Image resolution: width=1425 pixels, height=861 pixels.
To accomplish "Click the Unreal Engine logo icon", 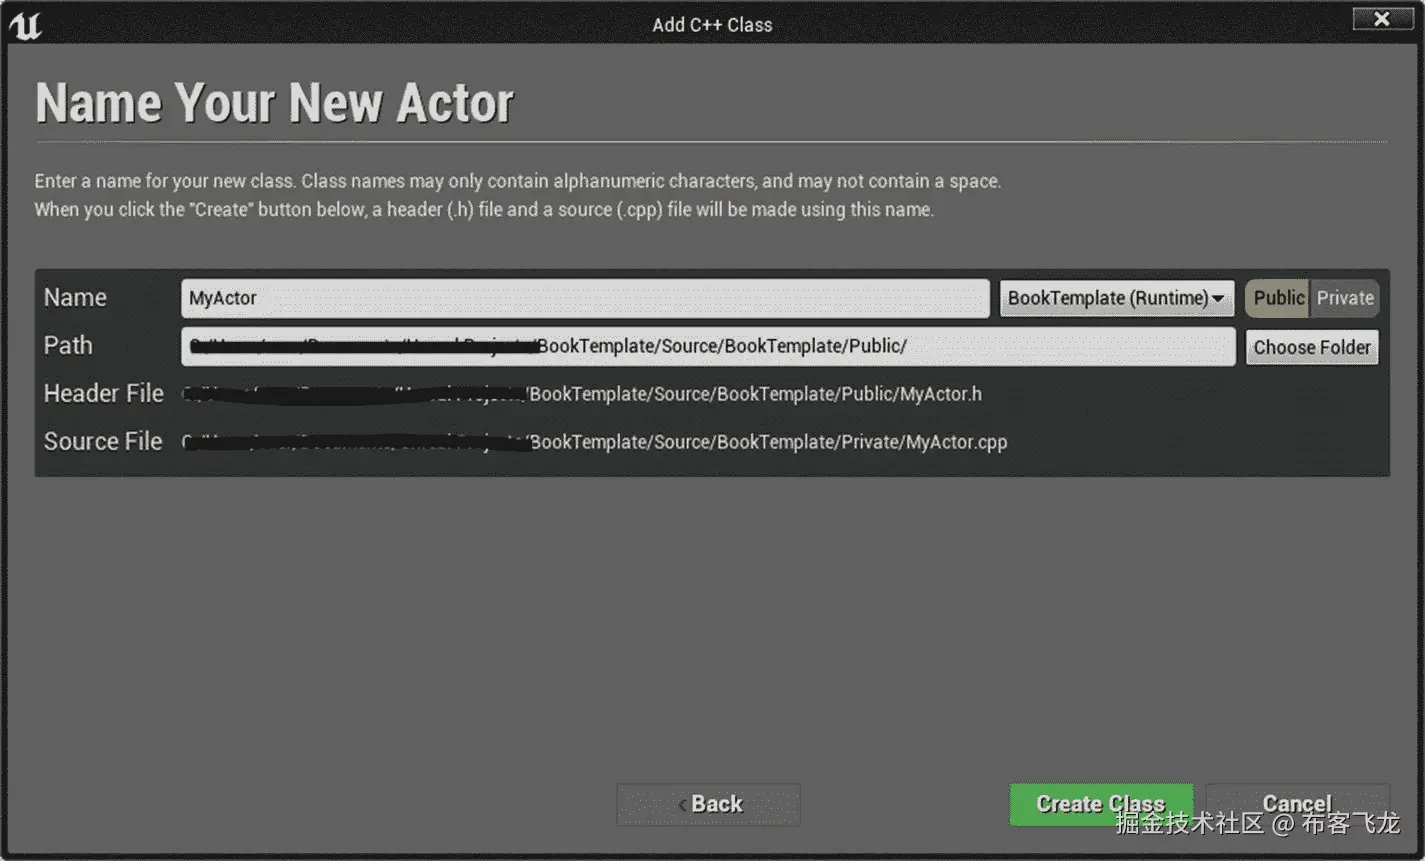I will 24,25.
